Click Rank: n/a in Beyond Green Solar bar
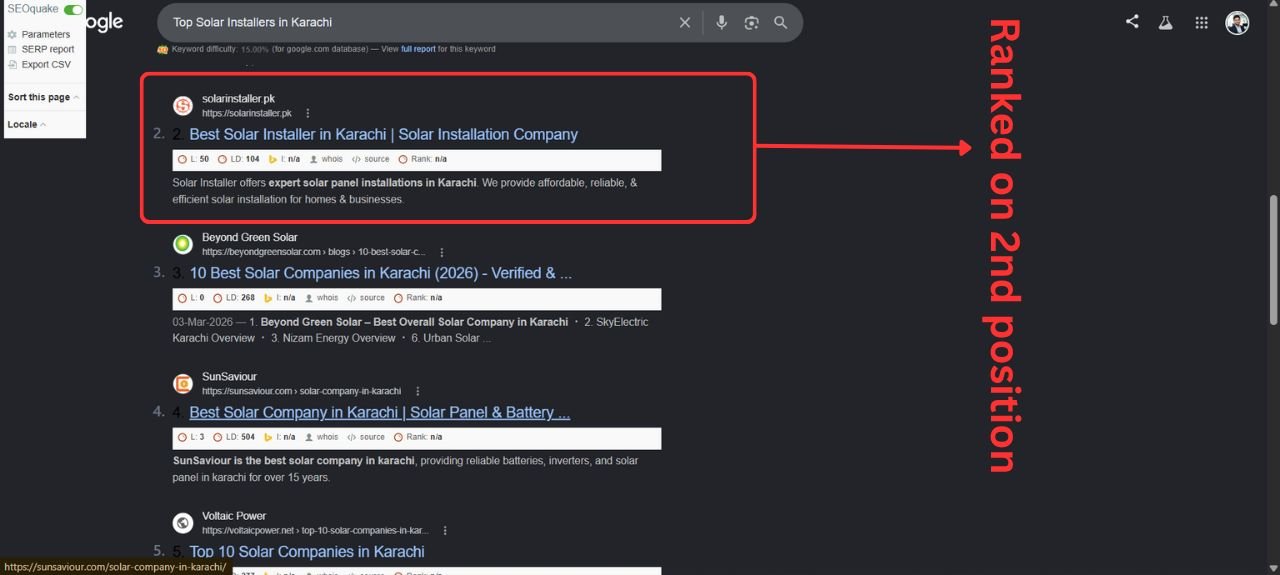The height and width of the screenshot is (575, 1280). (418, 298)
